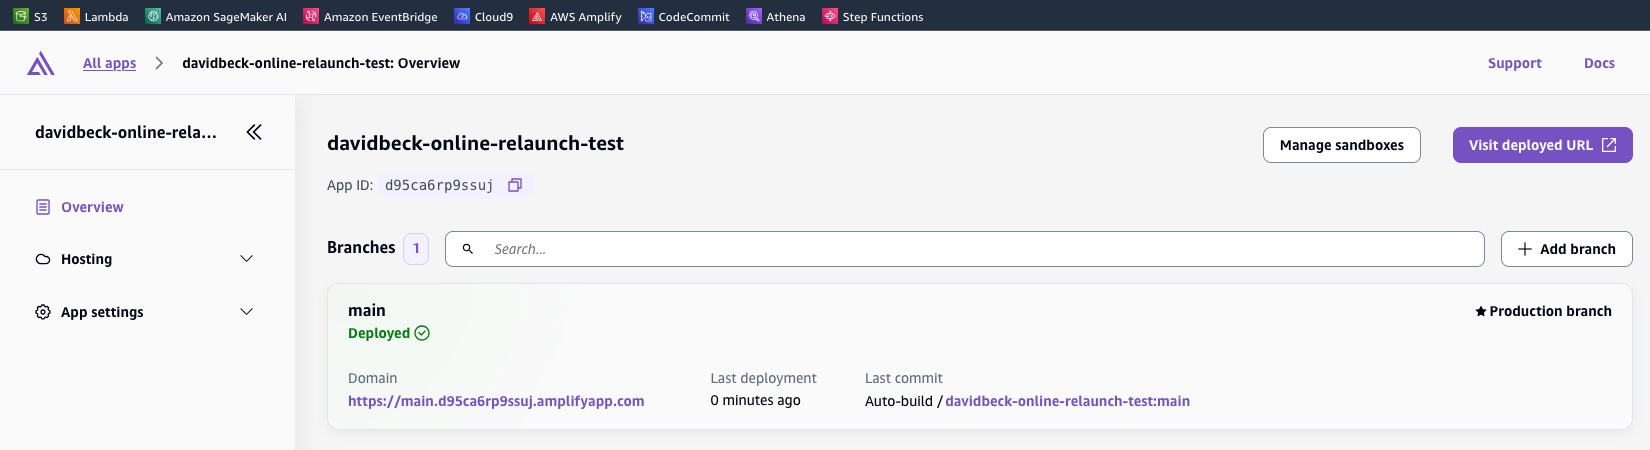The height and width of the screenshot is (450, 1650).
Task: Collapse the sidebar with double-chevron icon
Action: pos(254,132)
